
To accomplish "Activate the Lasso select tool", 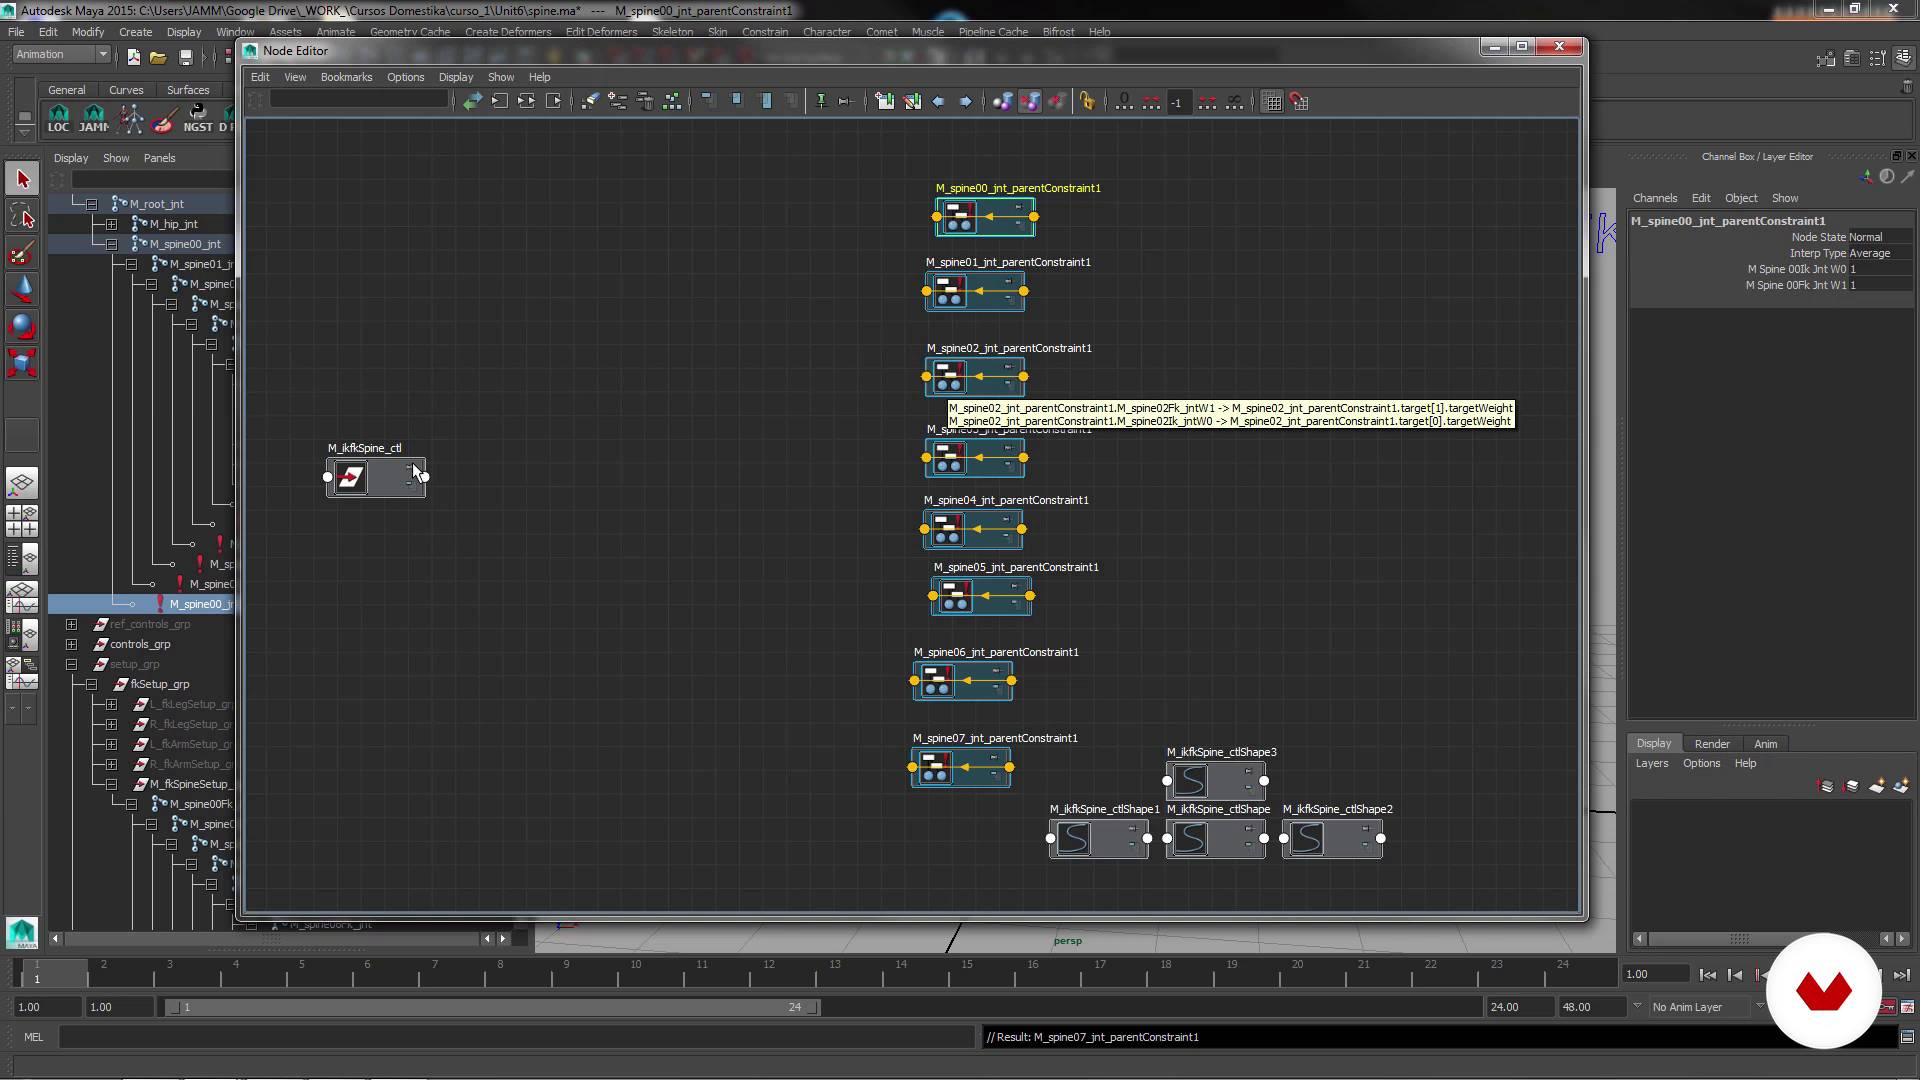I will pos(22,216).
